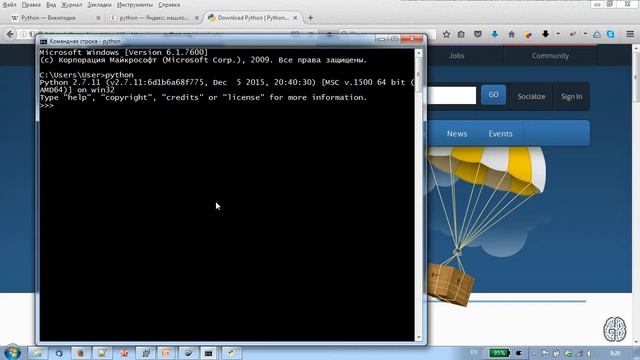Close the Download Python tab
This screenshot has height=360, width=640.
pyautogui.click(x=295, y=18)
